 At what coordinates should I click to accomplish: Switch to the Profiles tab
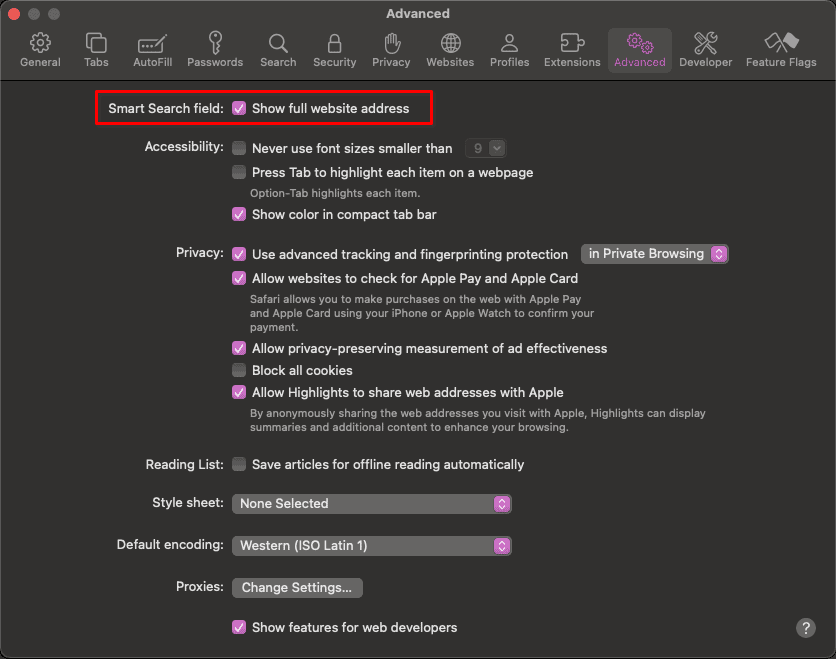pos(509,50)
